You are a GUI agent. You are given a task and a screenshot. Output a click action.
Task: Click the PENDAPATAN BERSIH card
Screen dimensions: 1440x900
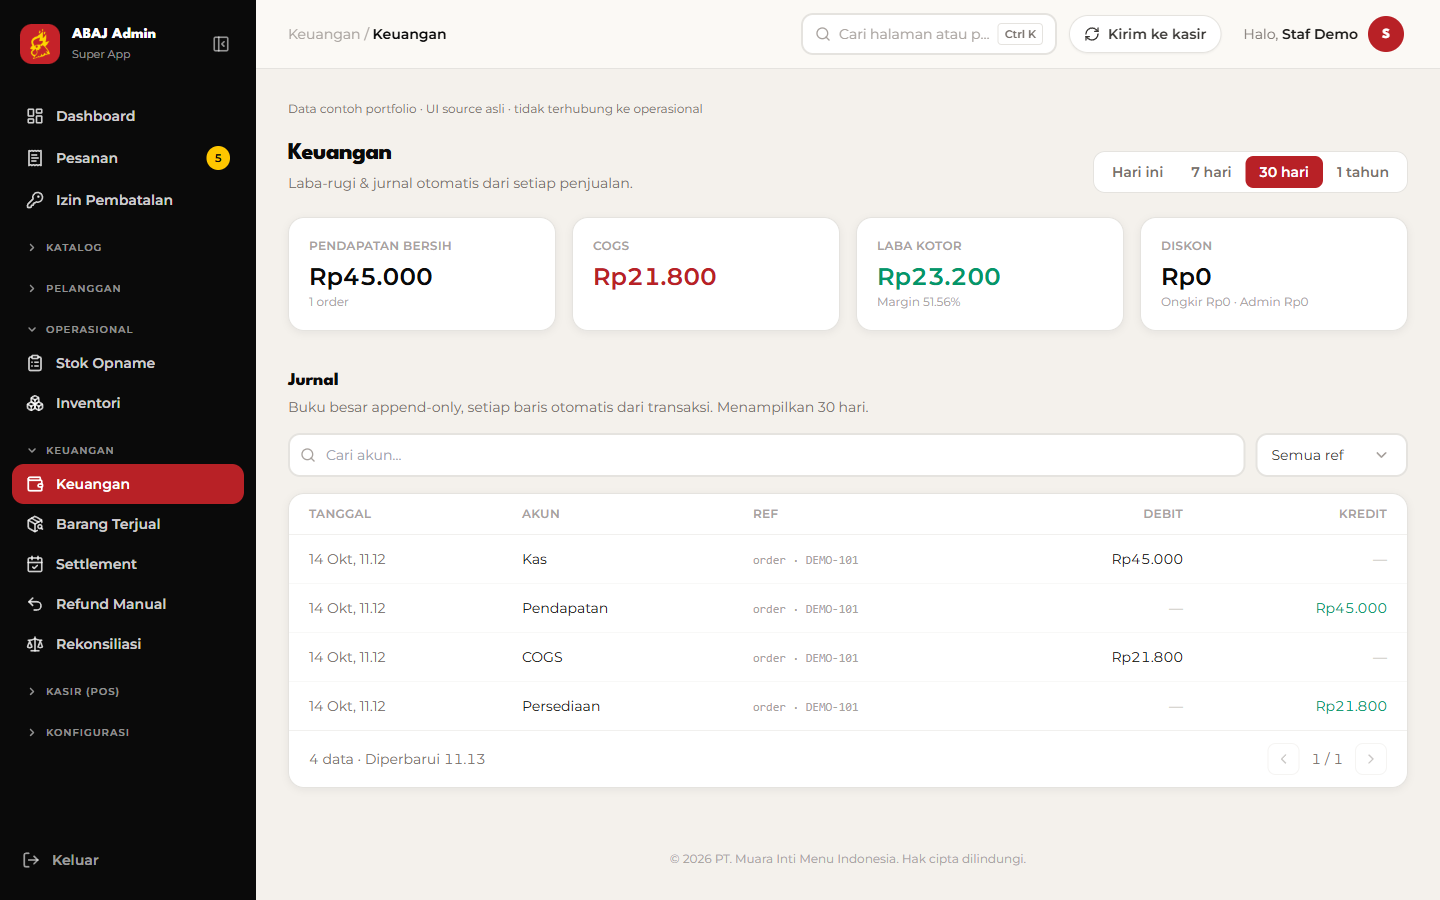422,274
